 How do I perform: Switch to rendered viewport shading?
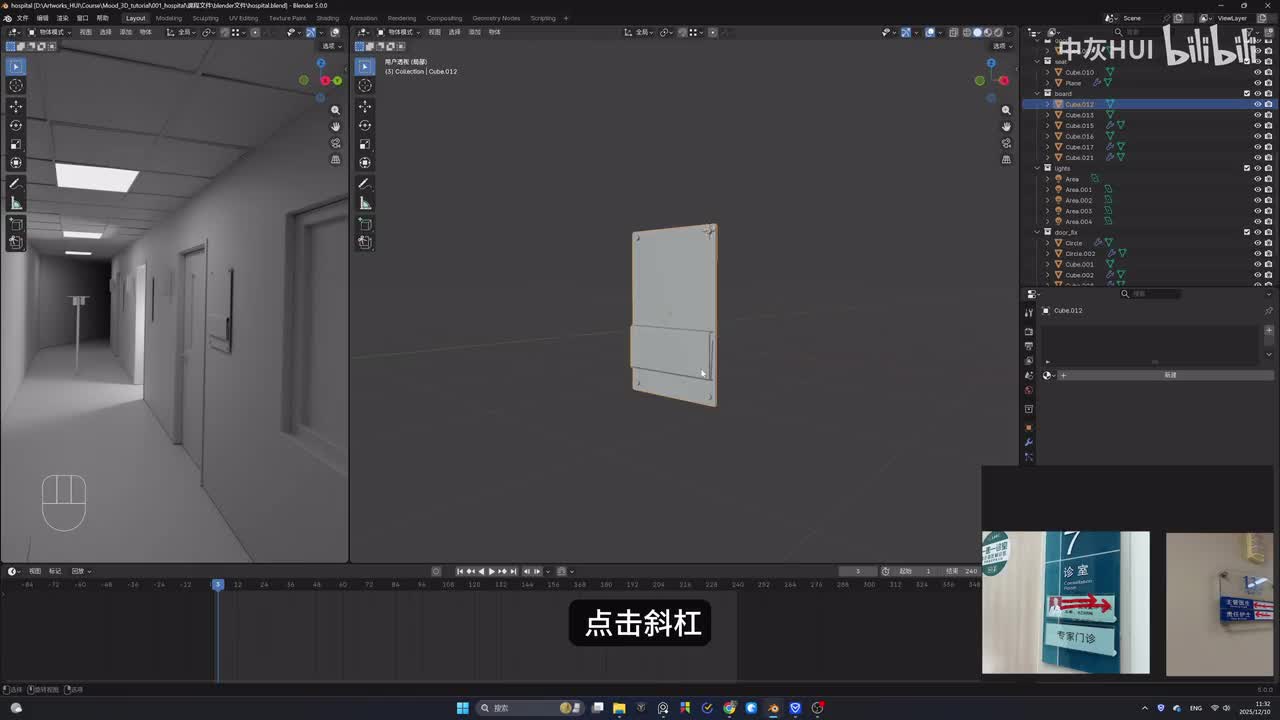(x=997, y=32)
